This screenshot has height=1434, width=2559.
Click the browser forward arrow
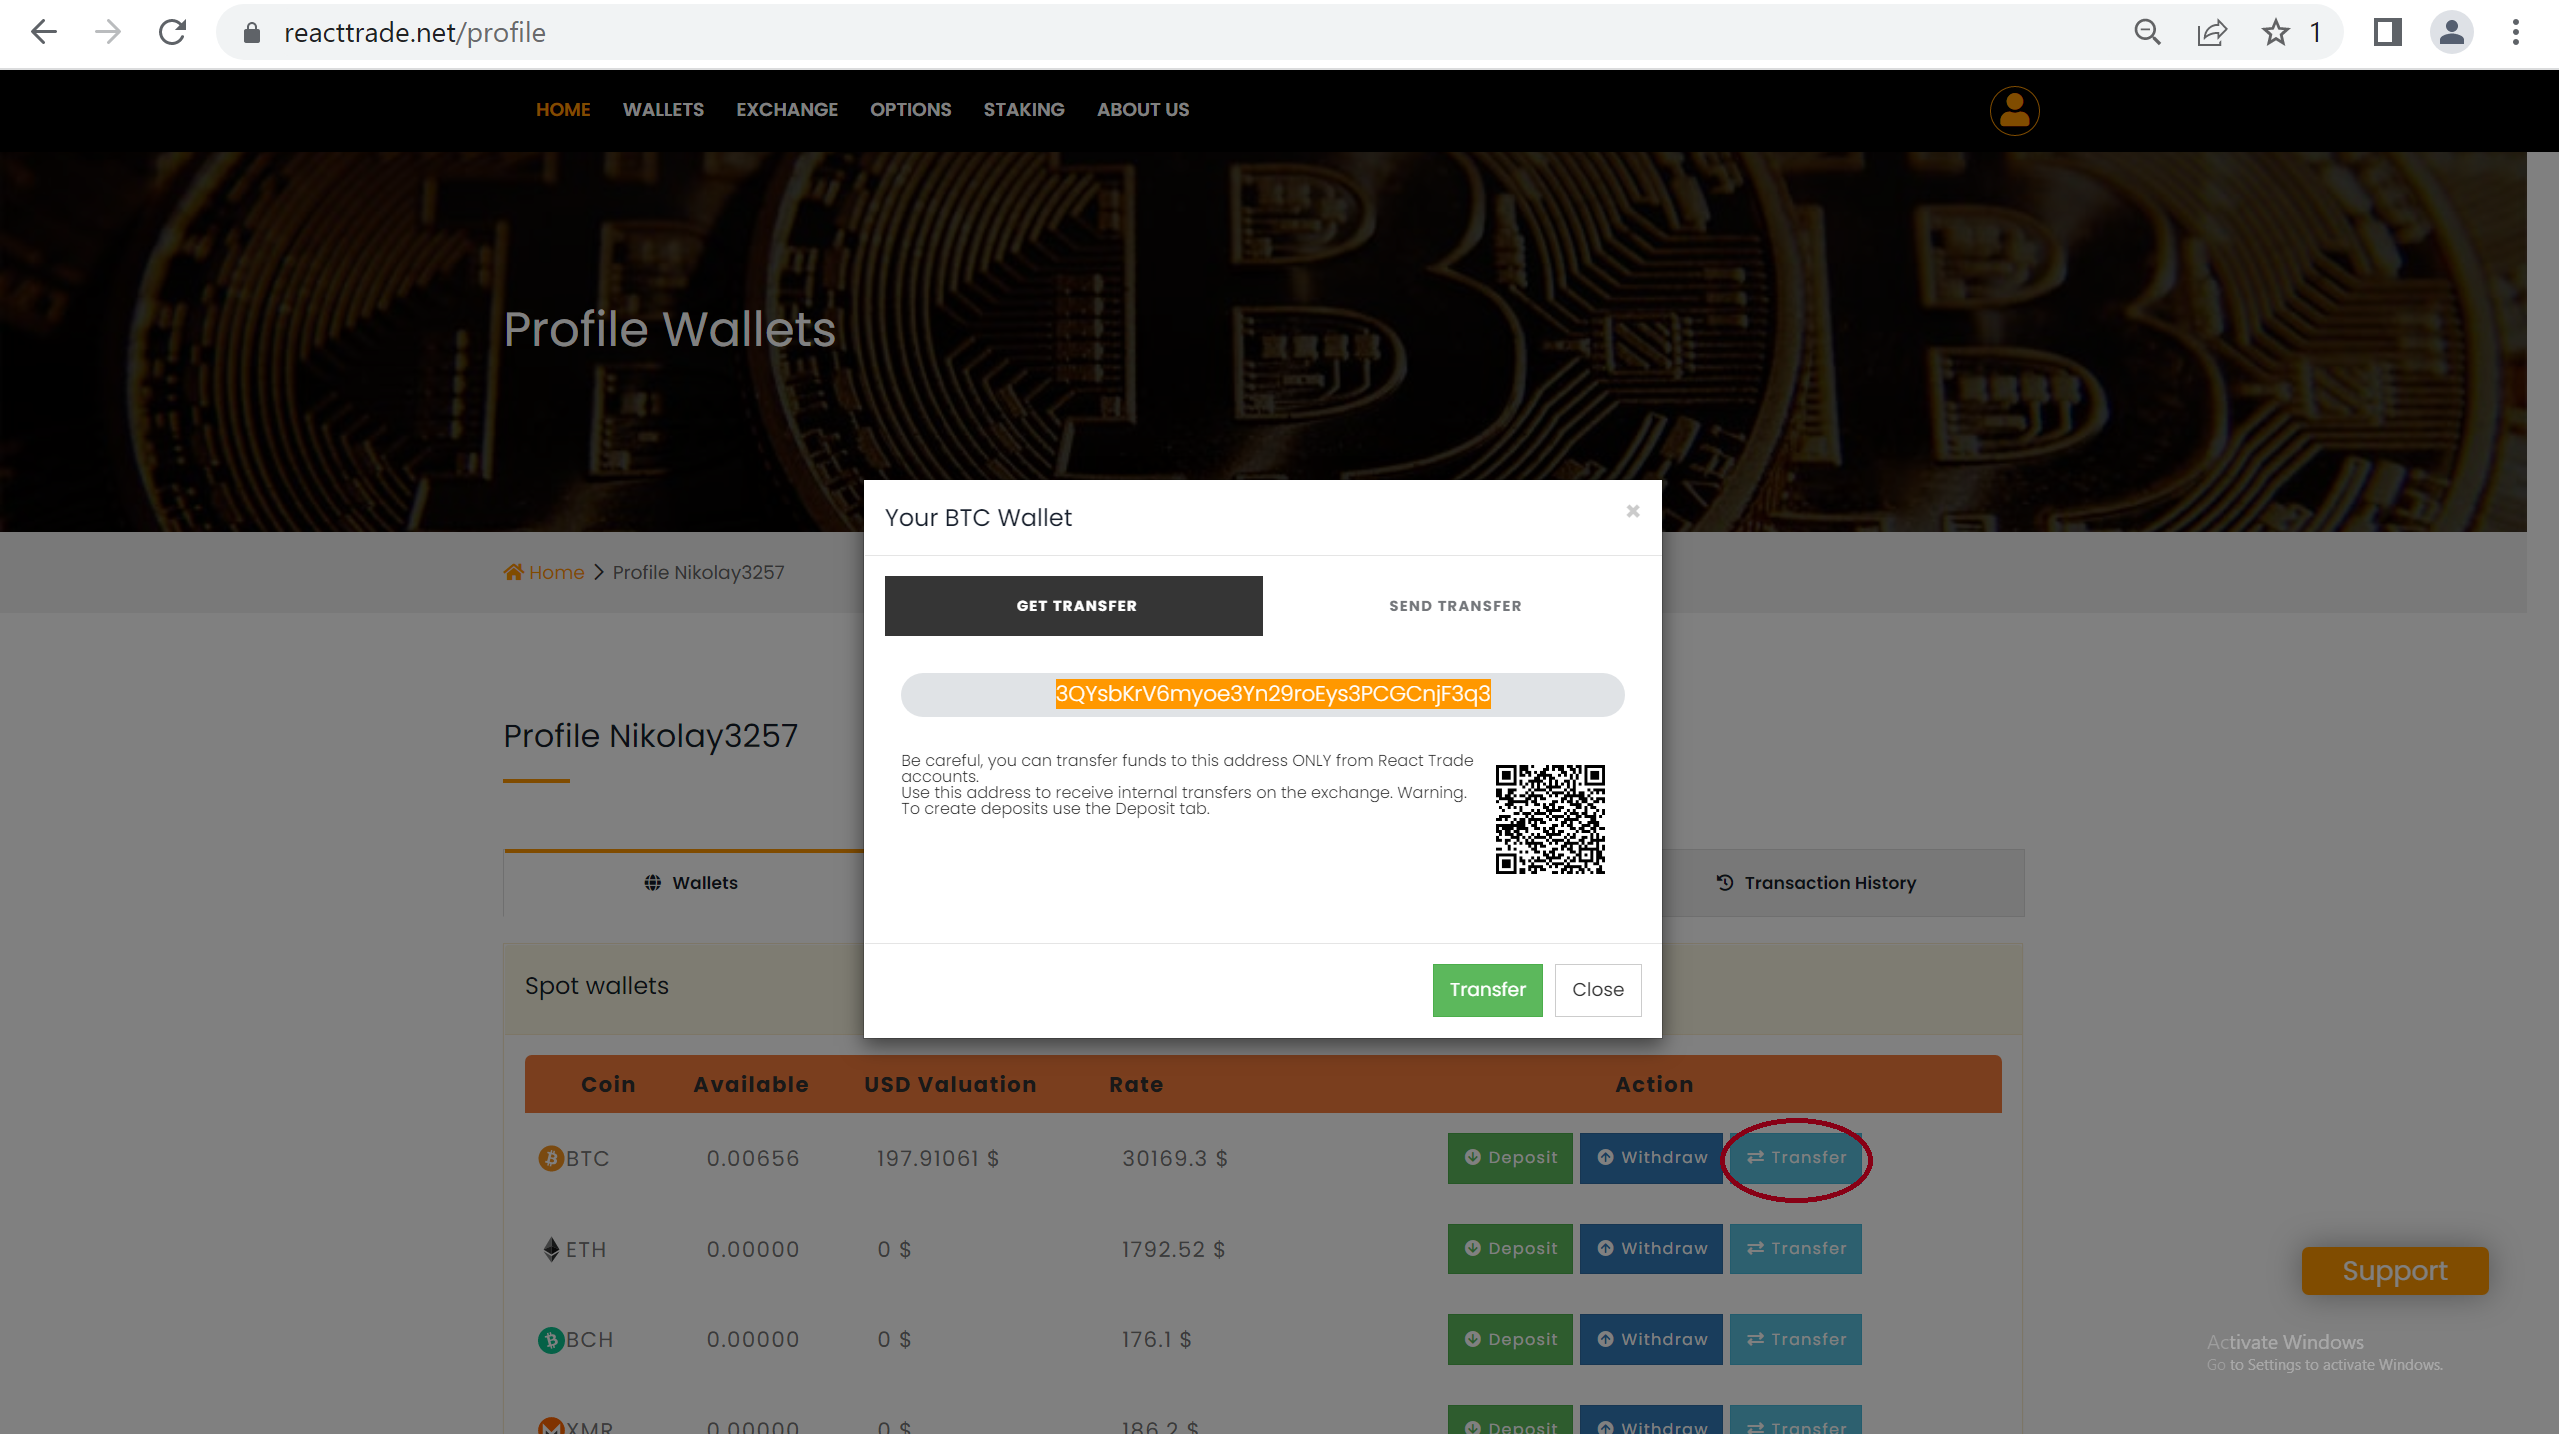click(x=108, y=33)
